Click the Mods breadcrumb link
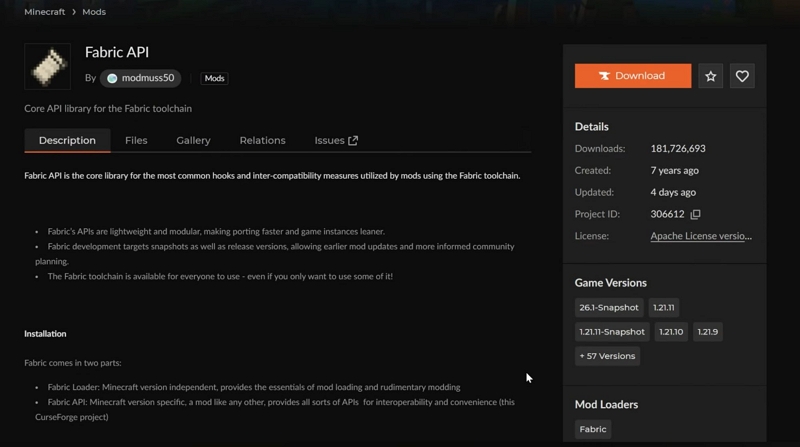The image size is (800, 447). click(94, 12)
